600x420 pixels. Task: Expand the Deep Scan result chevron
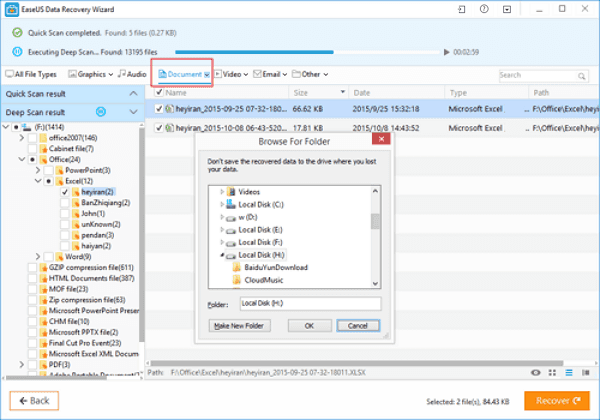pyautogui.click(x=133, y=112)
